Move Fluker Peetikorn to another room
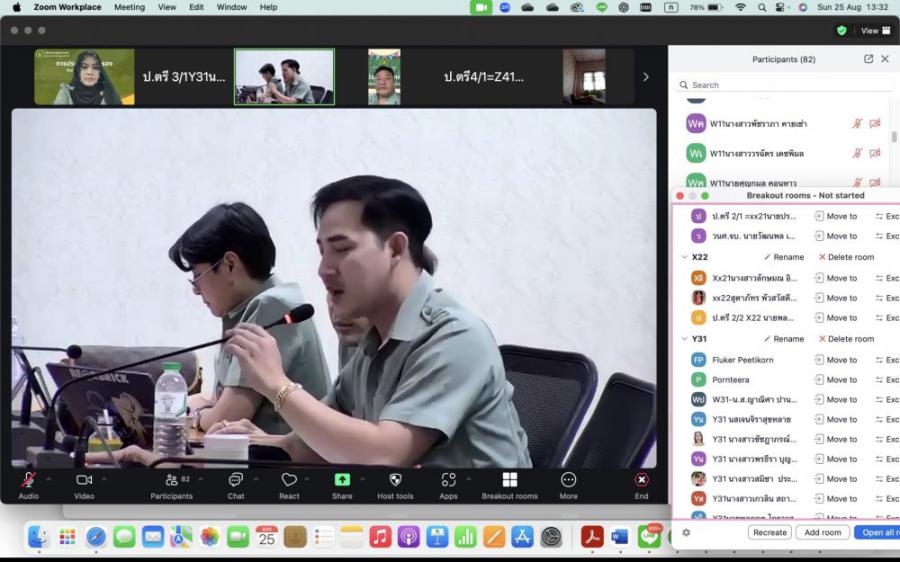 coord(836,360)
